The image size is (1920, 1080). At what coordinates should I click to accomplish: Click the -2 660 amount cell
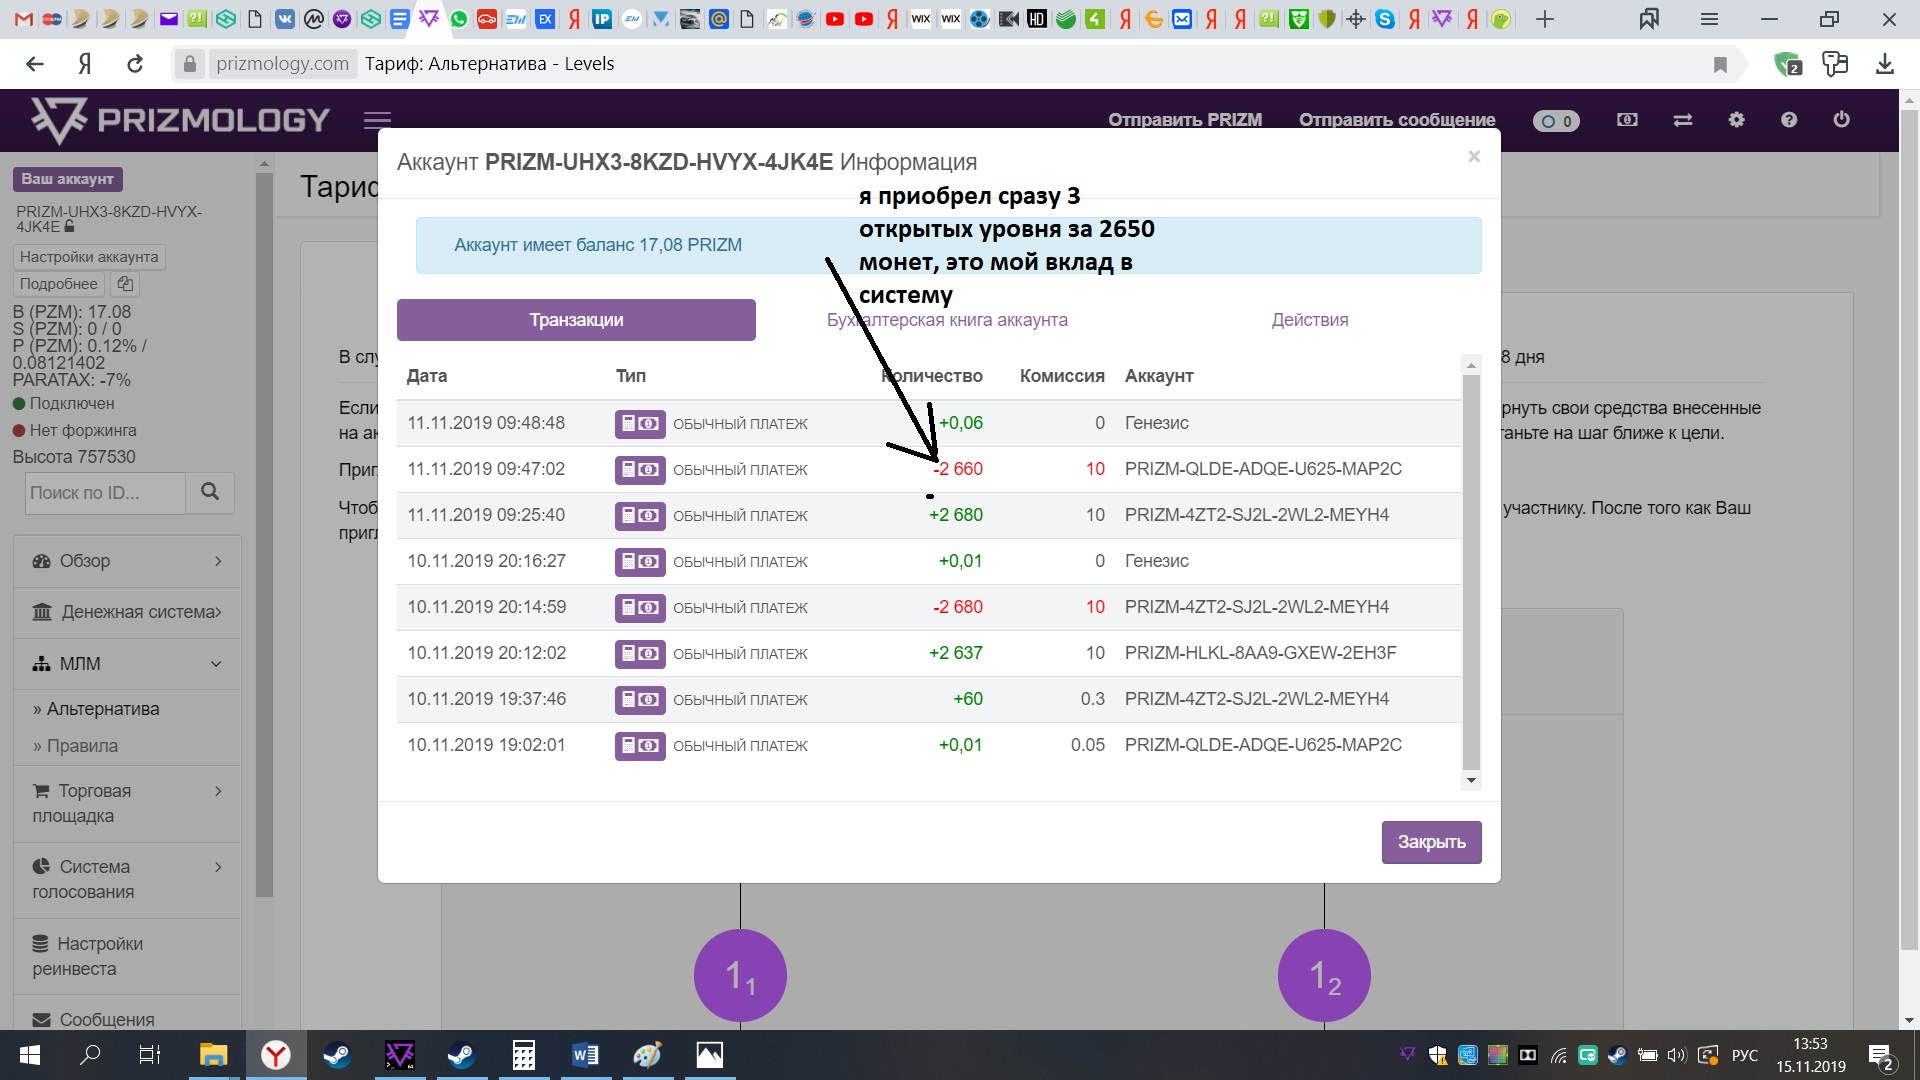coord(958,469)
